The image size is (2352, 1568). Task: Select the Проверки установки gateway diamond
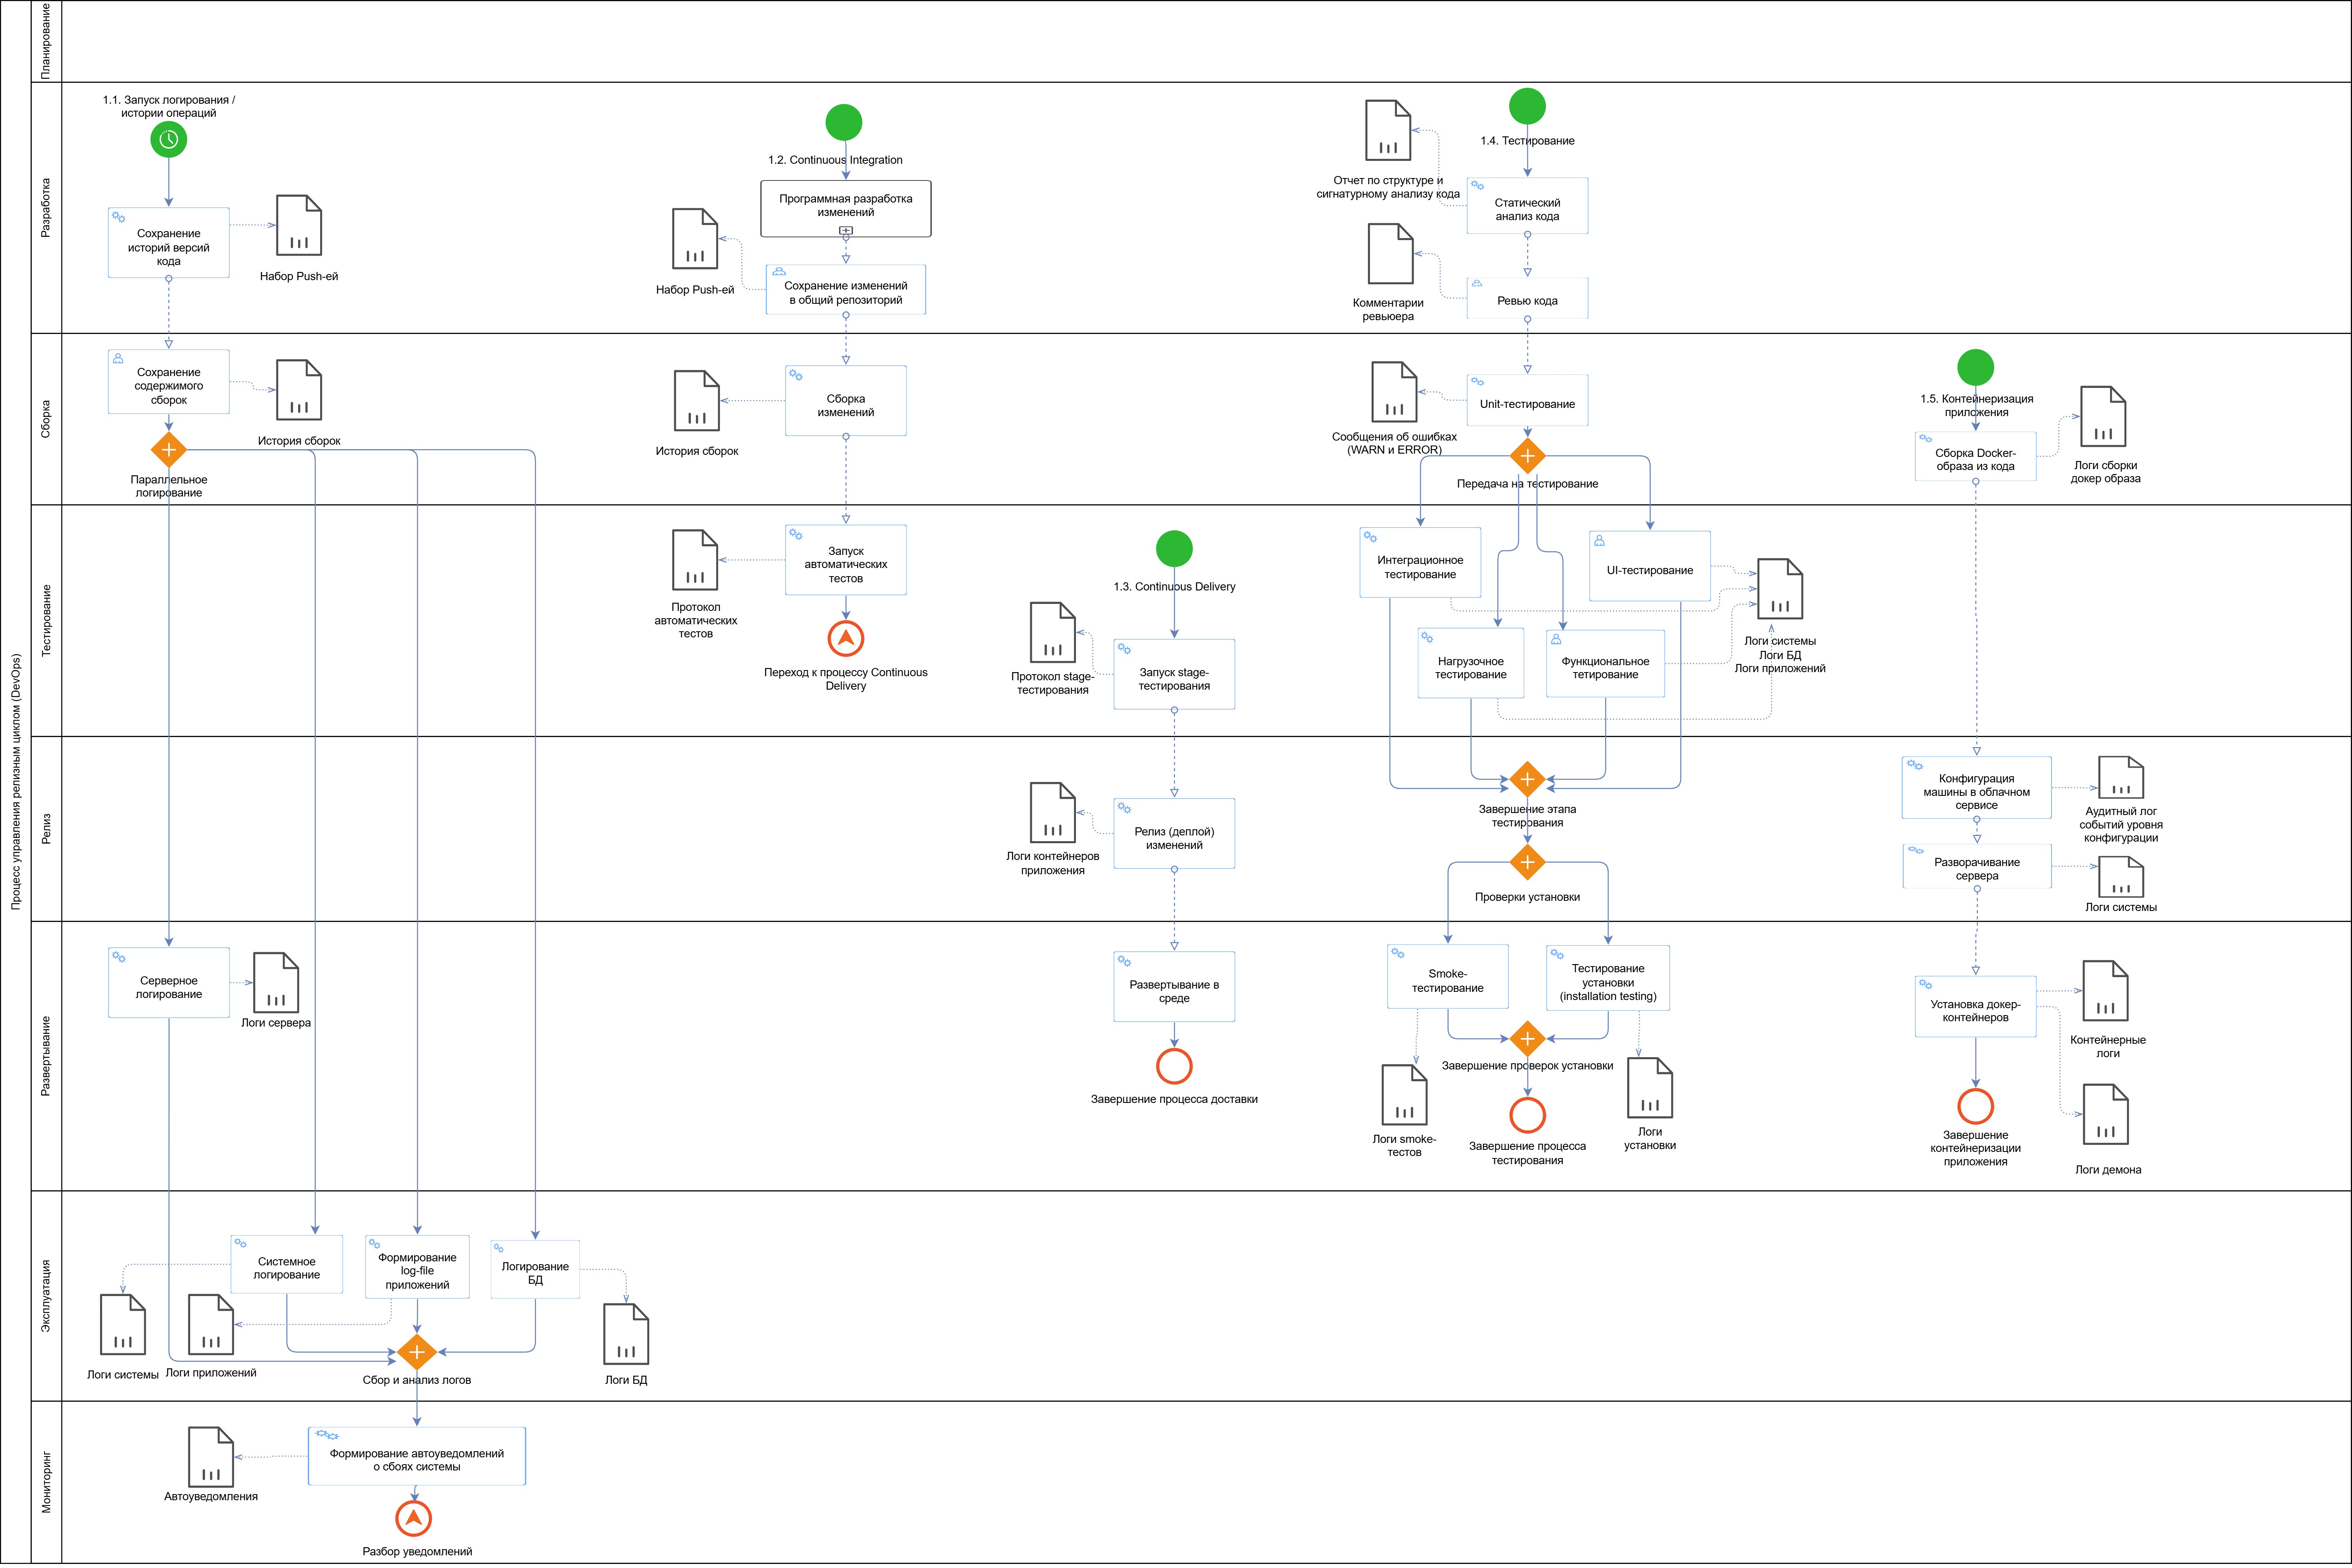pos(1527,862)
